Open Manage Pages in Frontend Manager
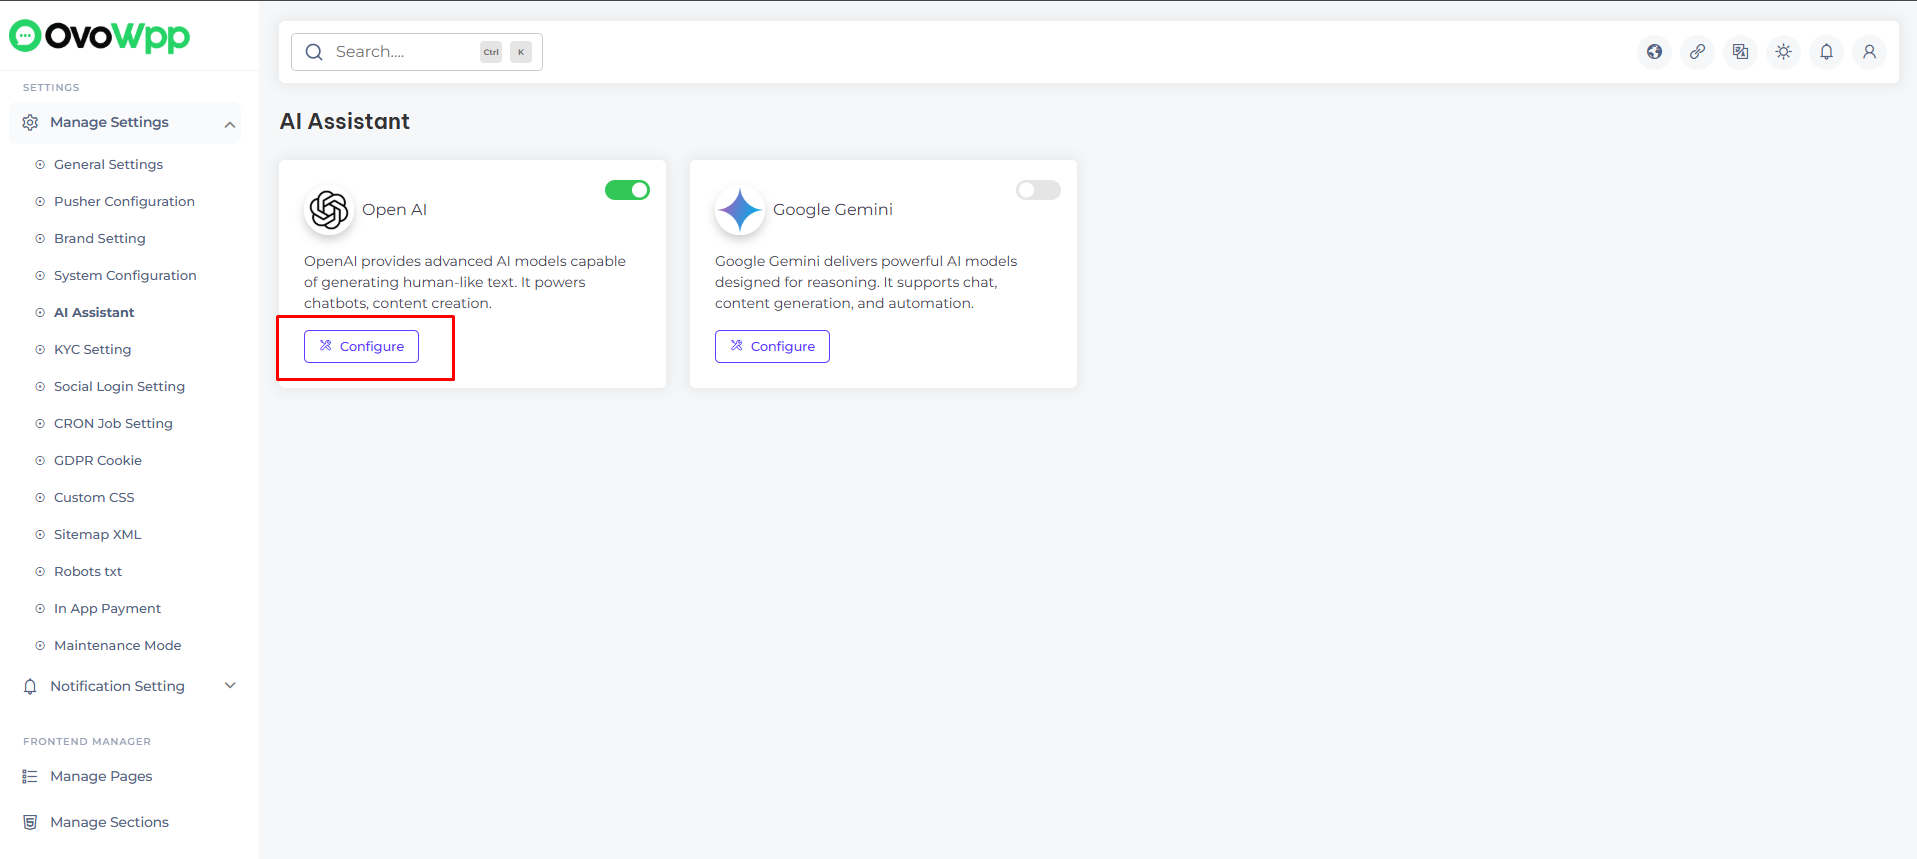This screenshot has width=1917, height=859. tap(101, 777)
